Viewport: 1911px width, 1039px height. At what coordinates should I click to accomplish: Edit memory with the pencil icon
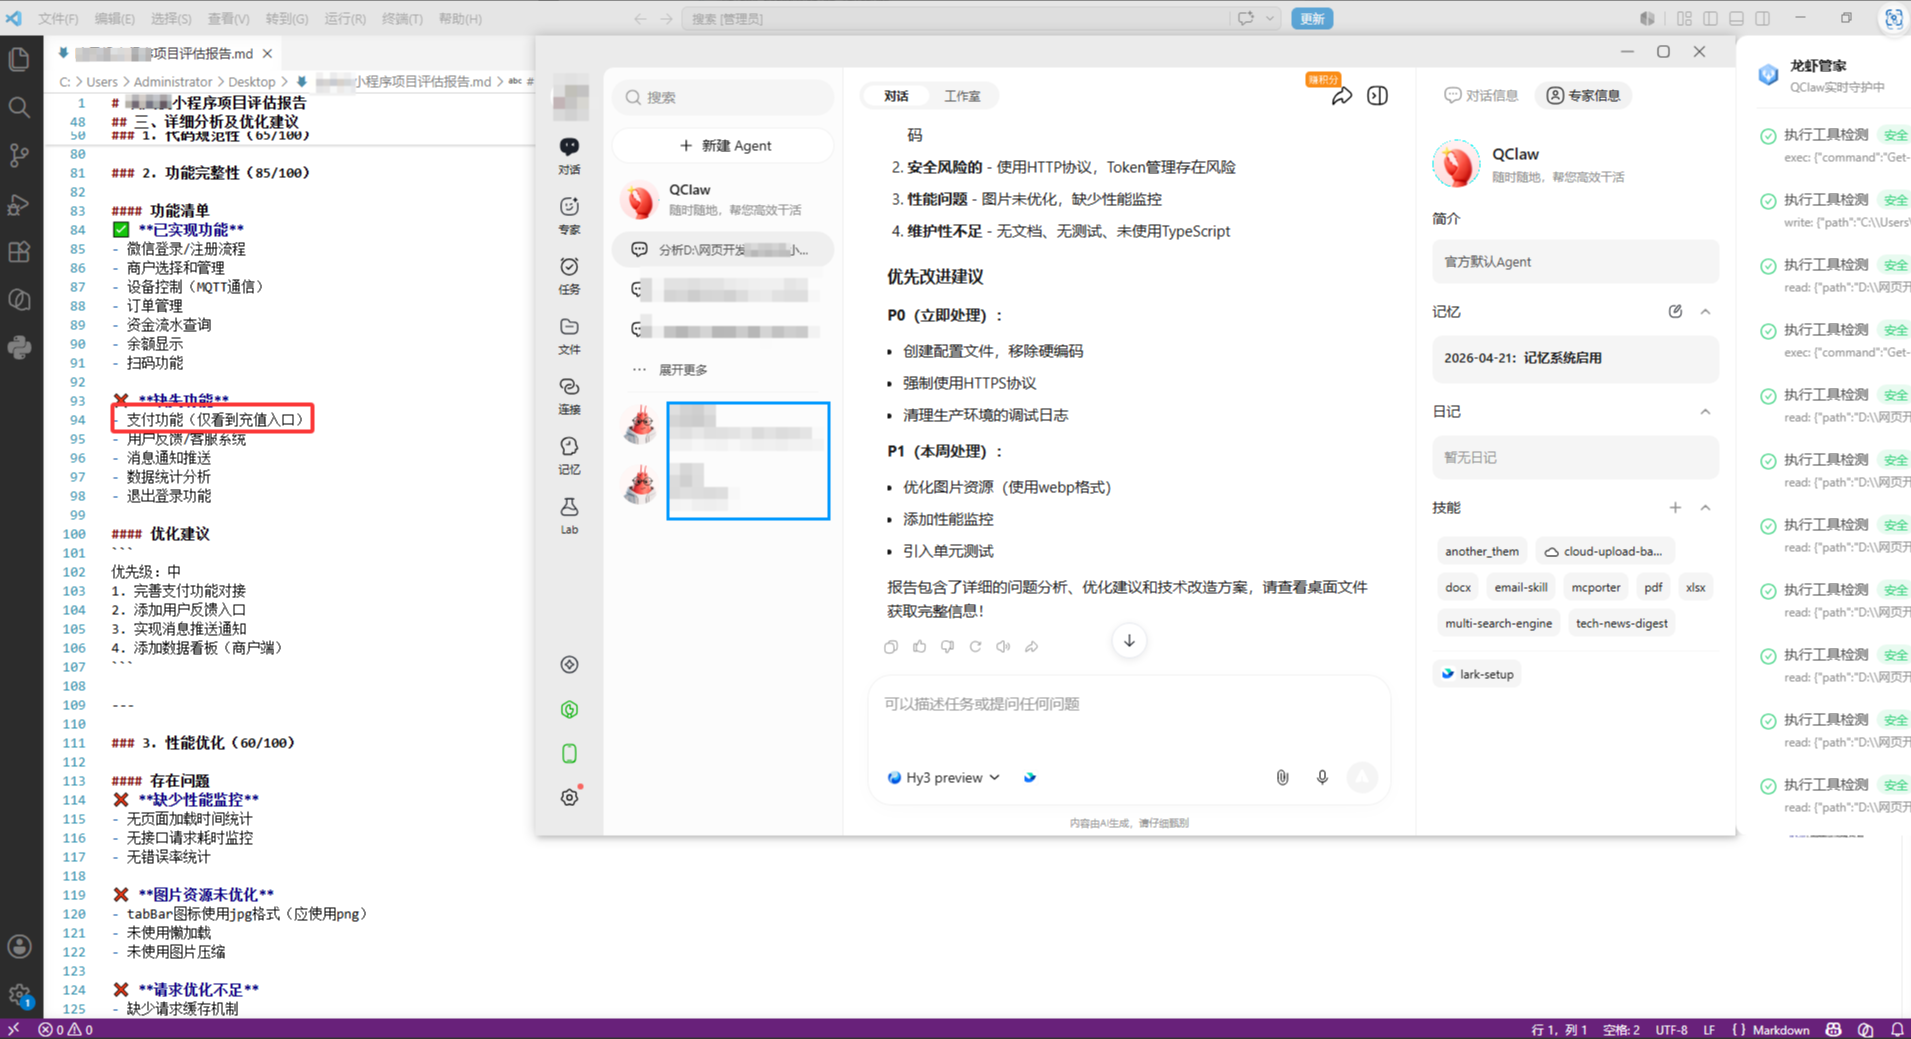pyautogui.click(x=1675, y=311)
